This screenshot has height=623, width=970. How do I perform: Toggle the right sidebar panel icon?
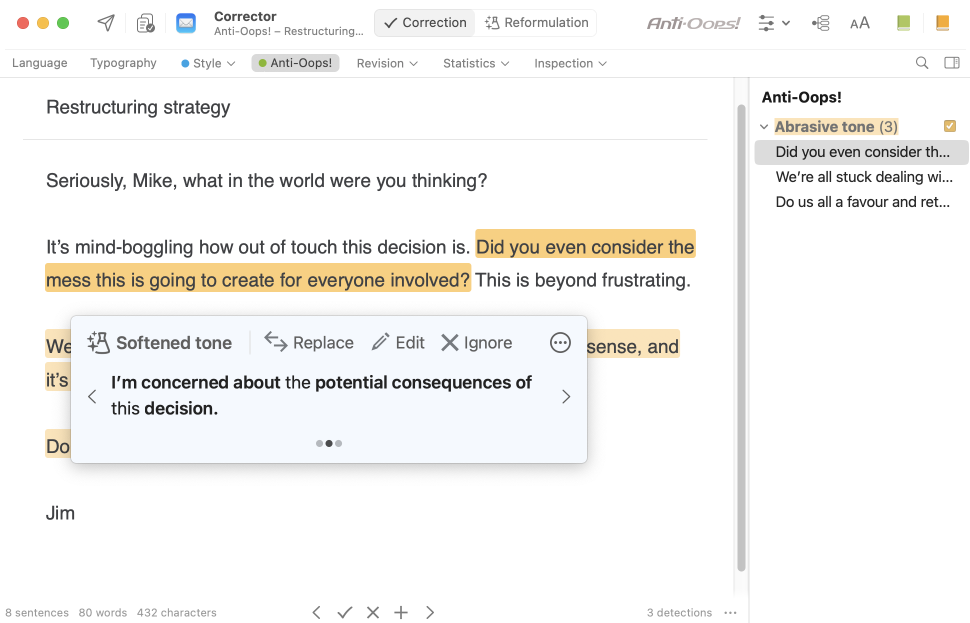(952, 63)
